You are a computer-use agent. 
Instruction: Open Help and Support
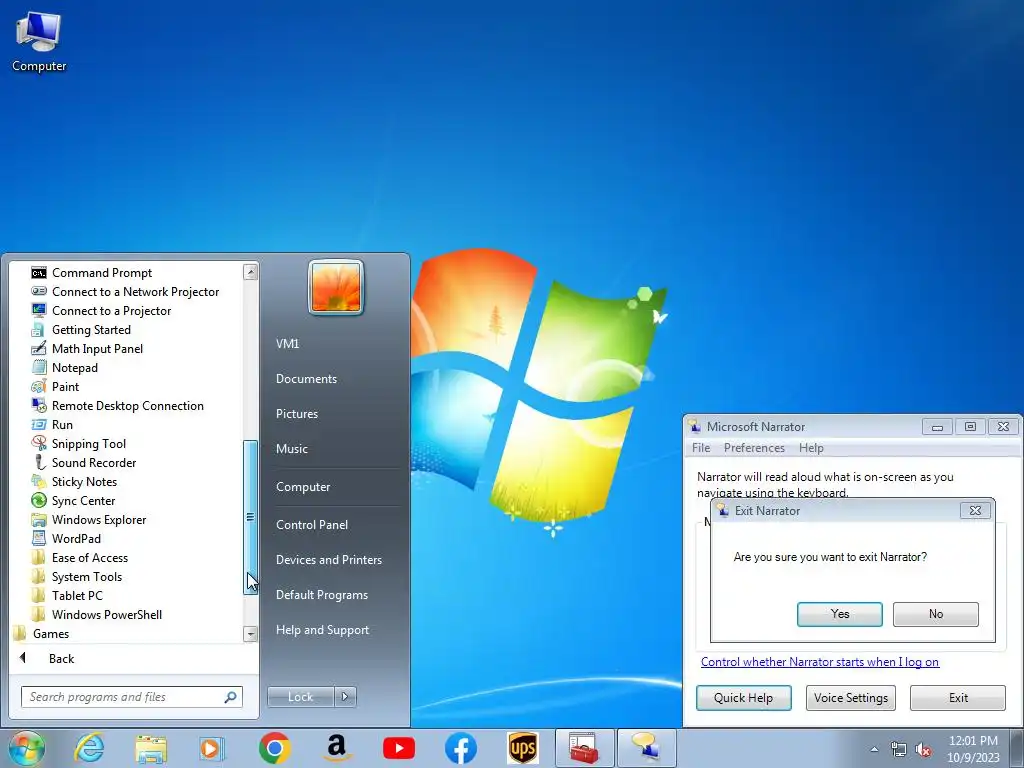pyautogui.click(x=322, y=630)
